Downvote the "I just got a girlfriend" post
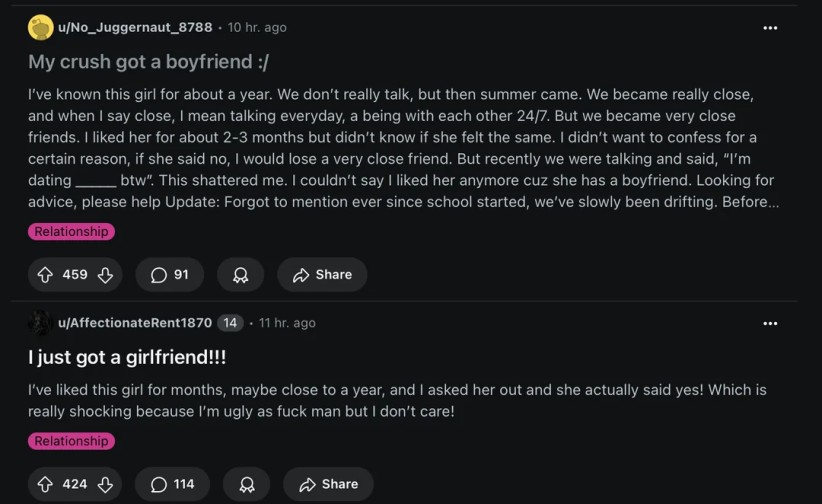 (105, 484)
